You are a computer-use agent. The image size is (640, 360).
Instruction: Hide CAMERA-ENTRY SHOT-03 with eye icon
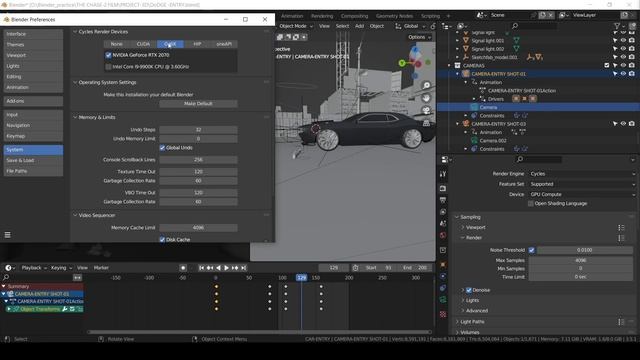click(623, 124)
